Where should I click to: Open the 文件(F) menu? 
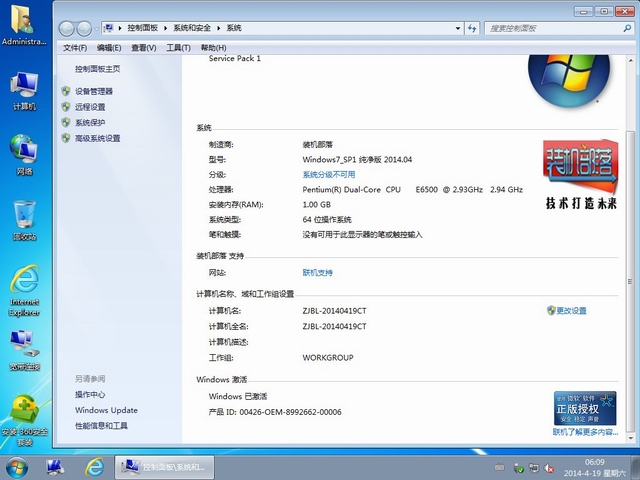pyautogui.click(x=75, y=48)
